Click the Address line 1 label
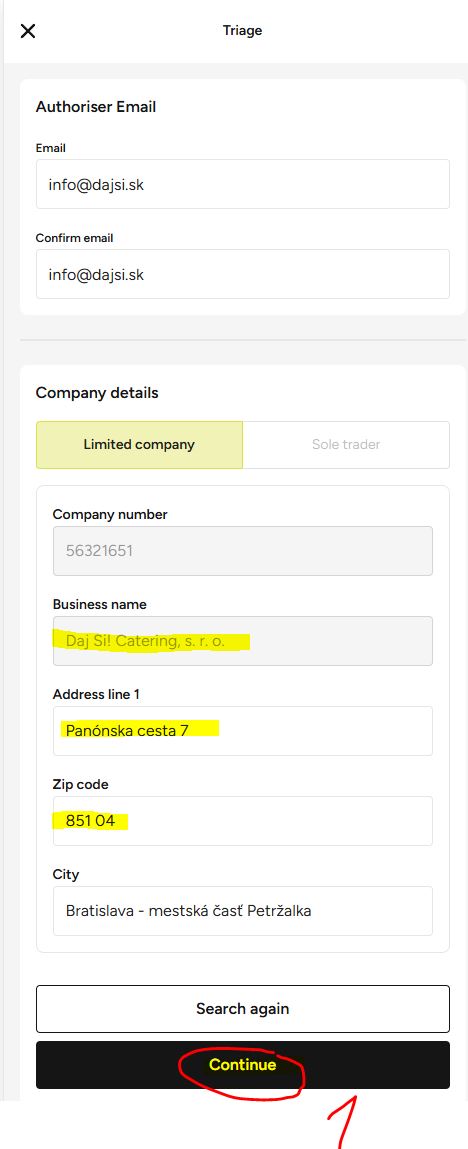This screenshot has width=468, height=1149. click(96, 694)
